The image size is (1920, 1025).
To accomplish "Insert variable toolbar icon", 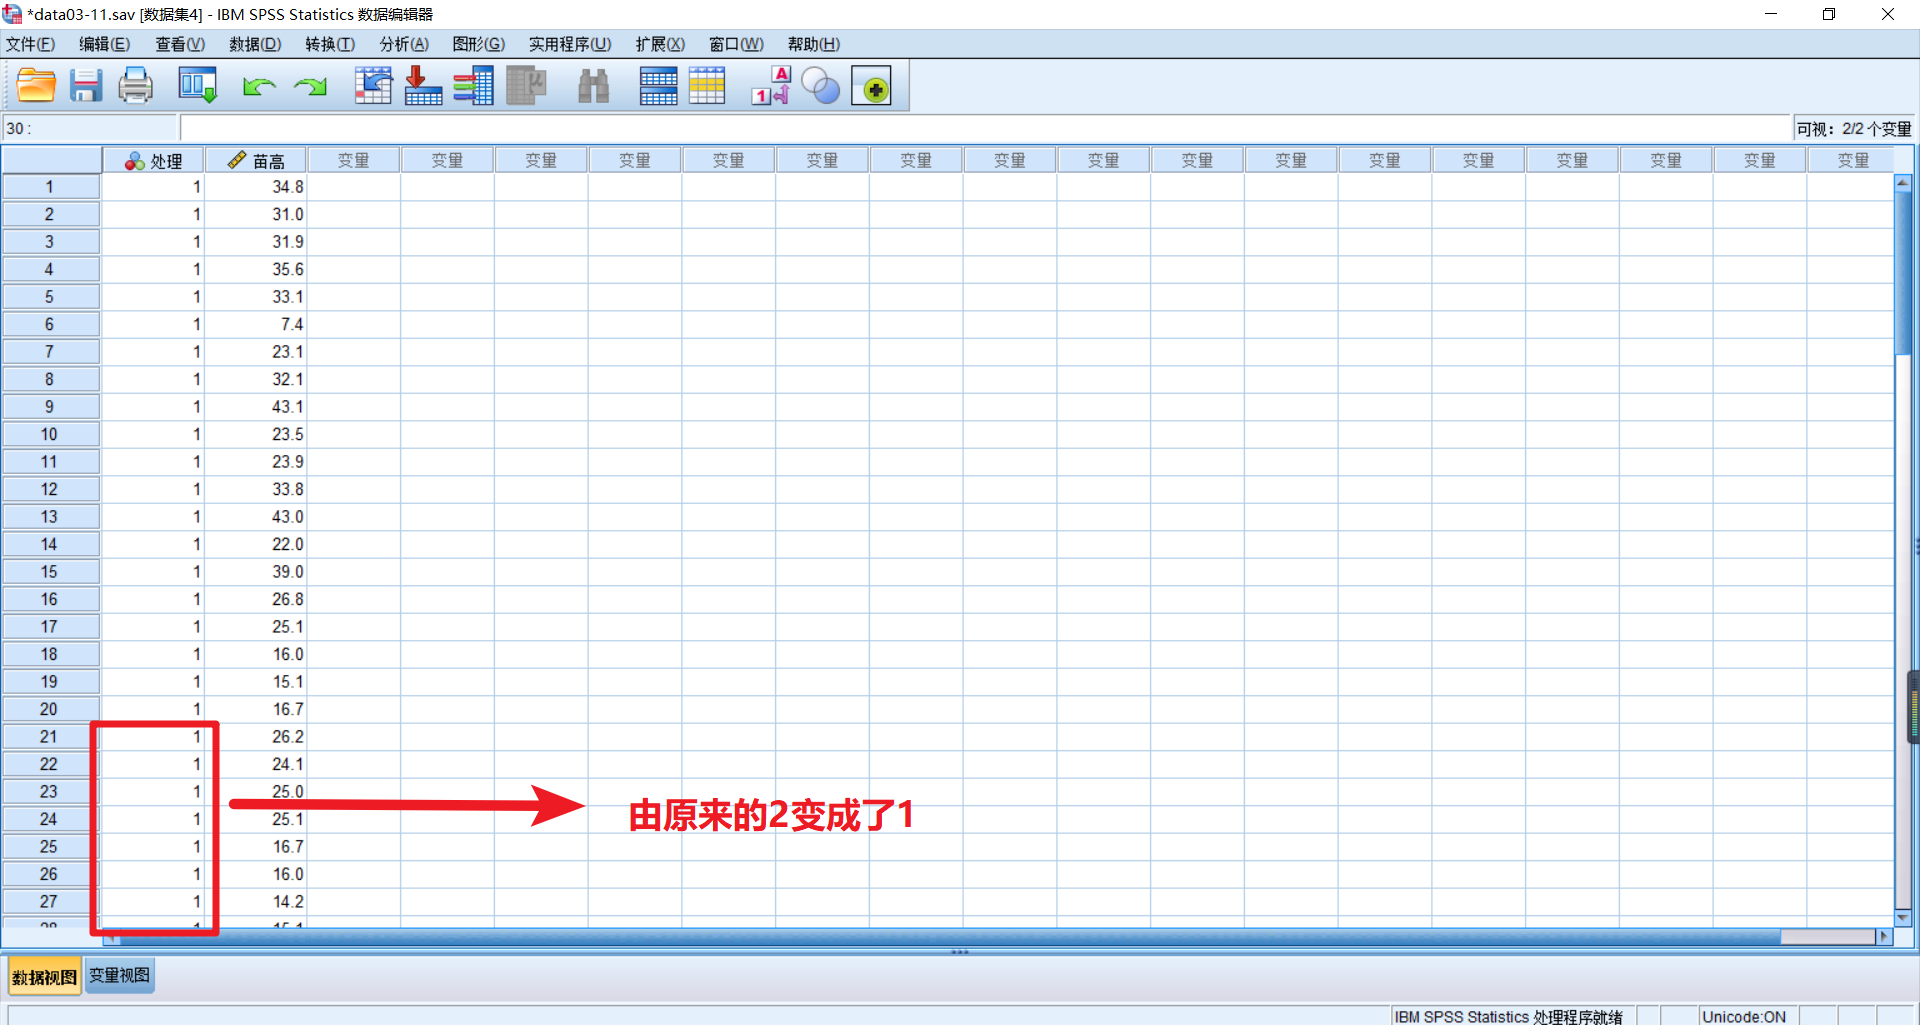I will point(707,86).
